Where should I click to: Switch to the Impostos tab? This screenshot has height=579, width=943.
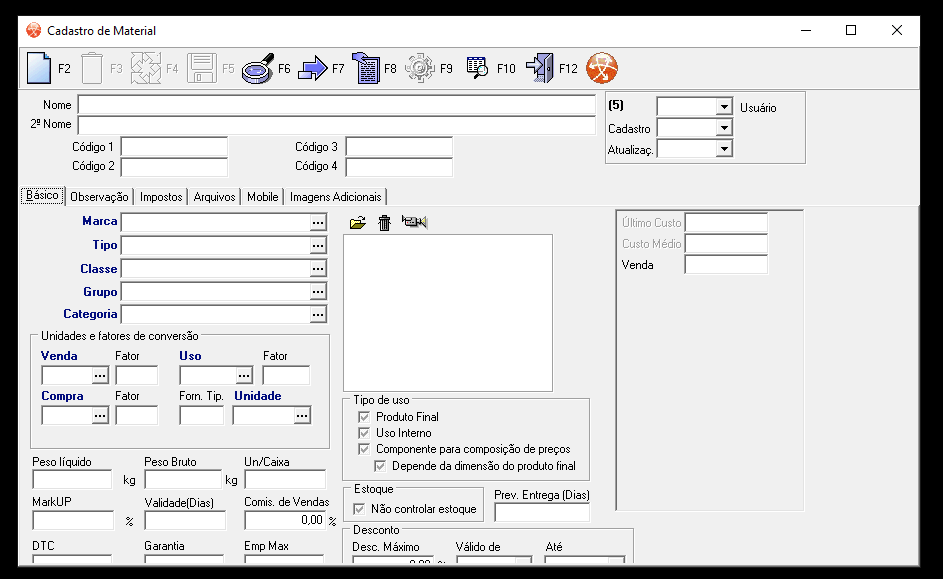point(160,196)
